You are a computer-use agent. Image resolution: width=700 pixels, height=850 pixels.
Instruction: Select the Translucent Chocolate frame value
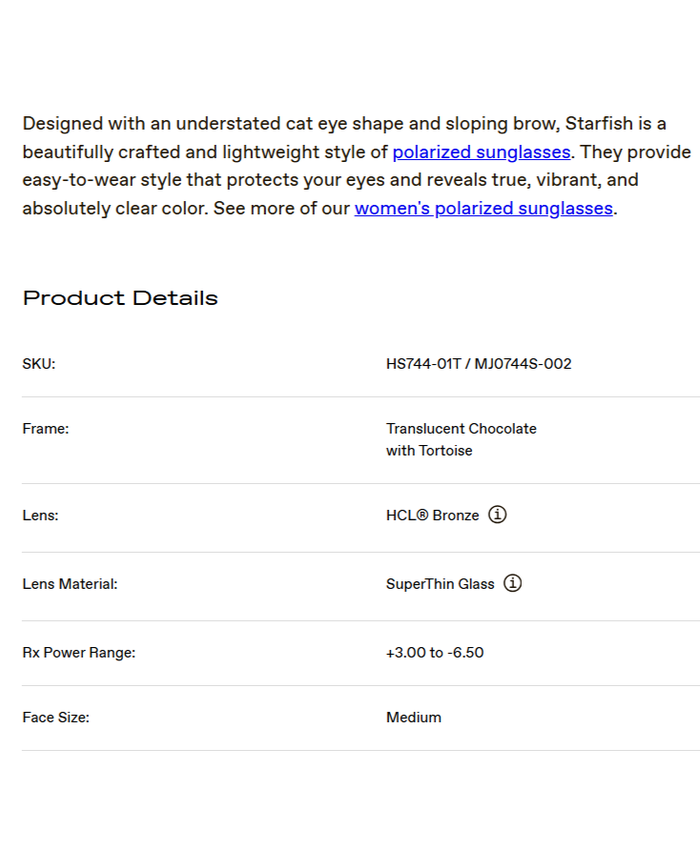coord(461,429)
